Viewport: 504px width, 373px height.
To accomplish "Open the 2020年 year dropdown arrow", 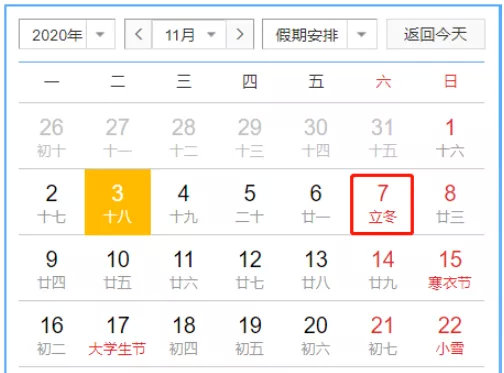I will point(100,34).
